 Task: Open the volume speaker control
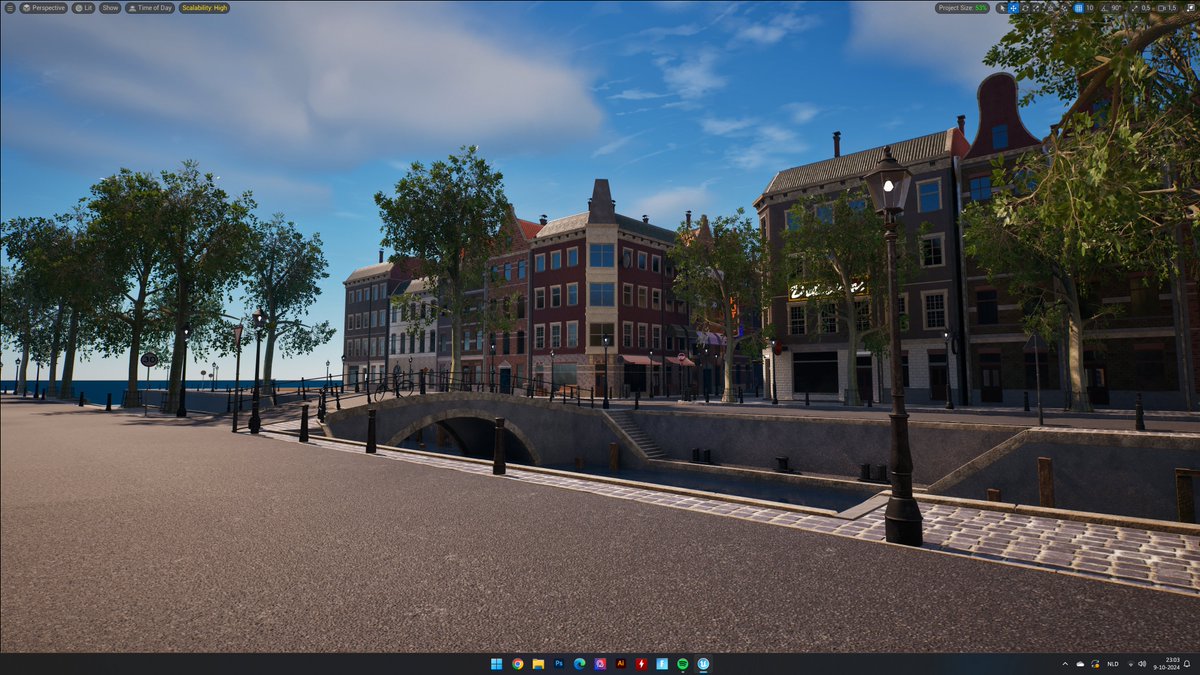point(1142,664)
